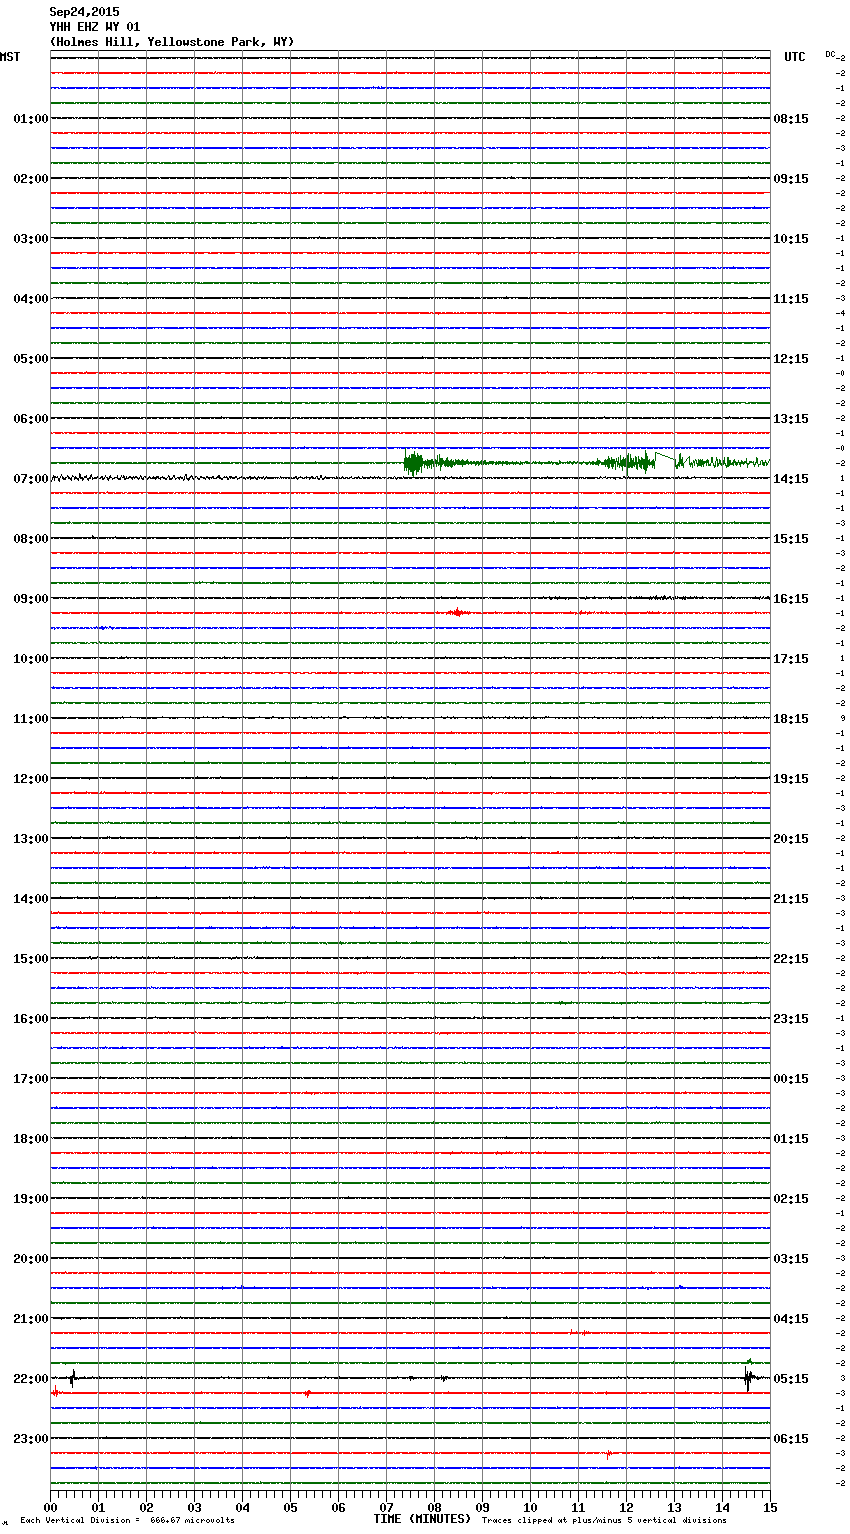Click the 21:15 UTC time label
The width and height of the screenshot is (850, 1534).
[x=791, y=899]
